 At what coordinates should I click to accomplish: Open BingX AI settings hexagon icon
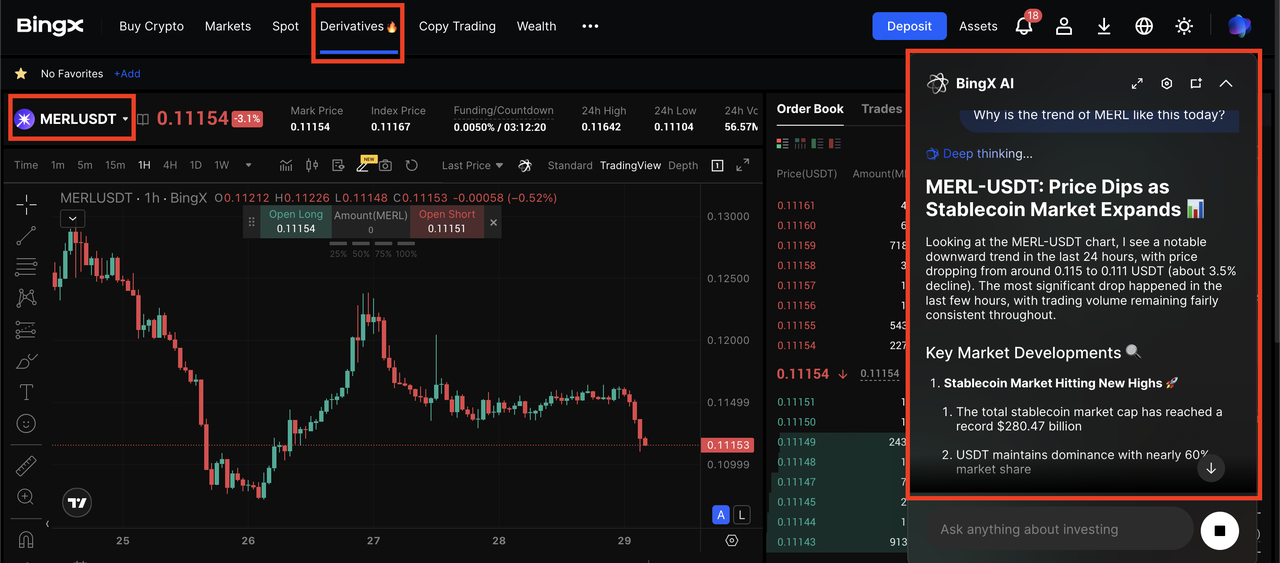click(x=1166, y=84)
